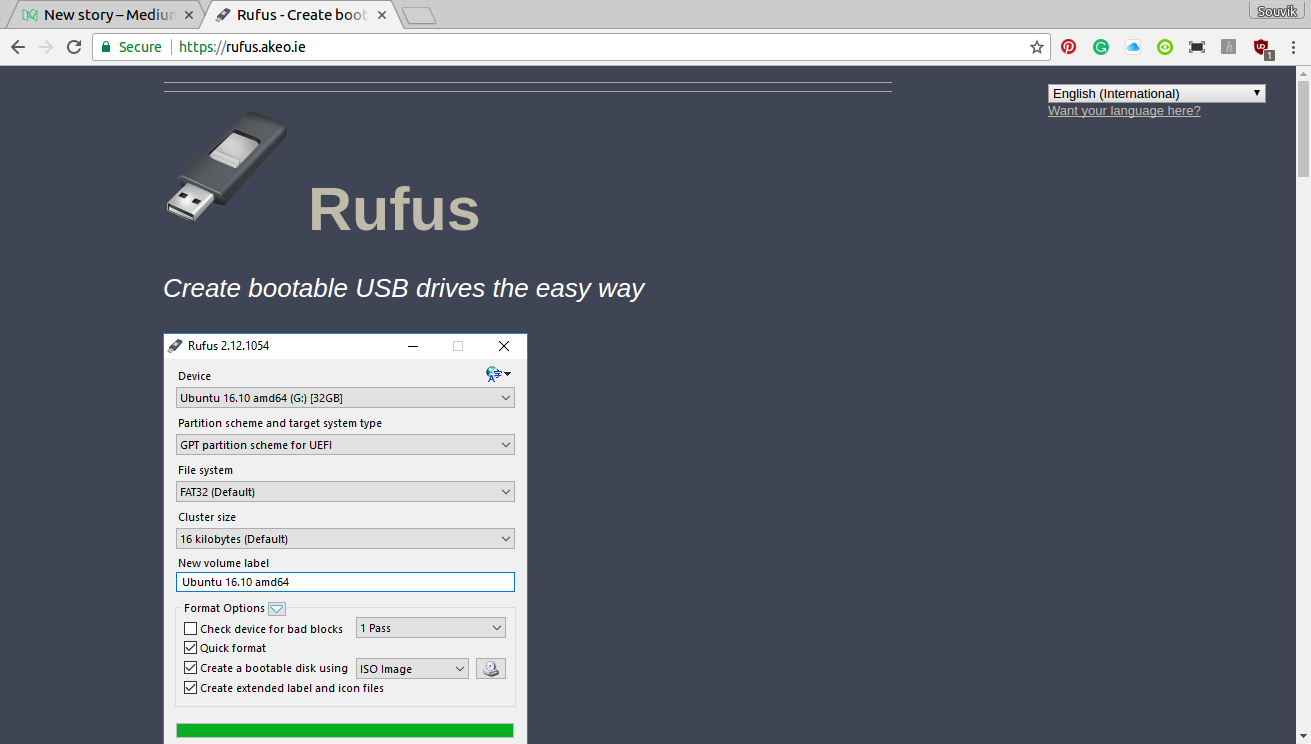The width and height of the screenshot is (1311, 744).
Task: Open the Device dropdown
Action: coord(345,398)
